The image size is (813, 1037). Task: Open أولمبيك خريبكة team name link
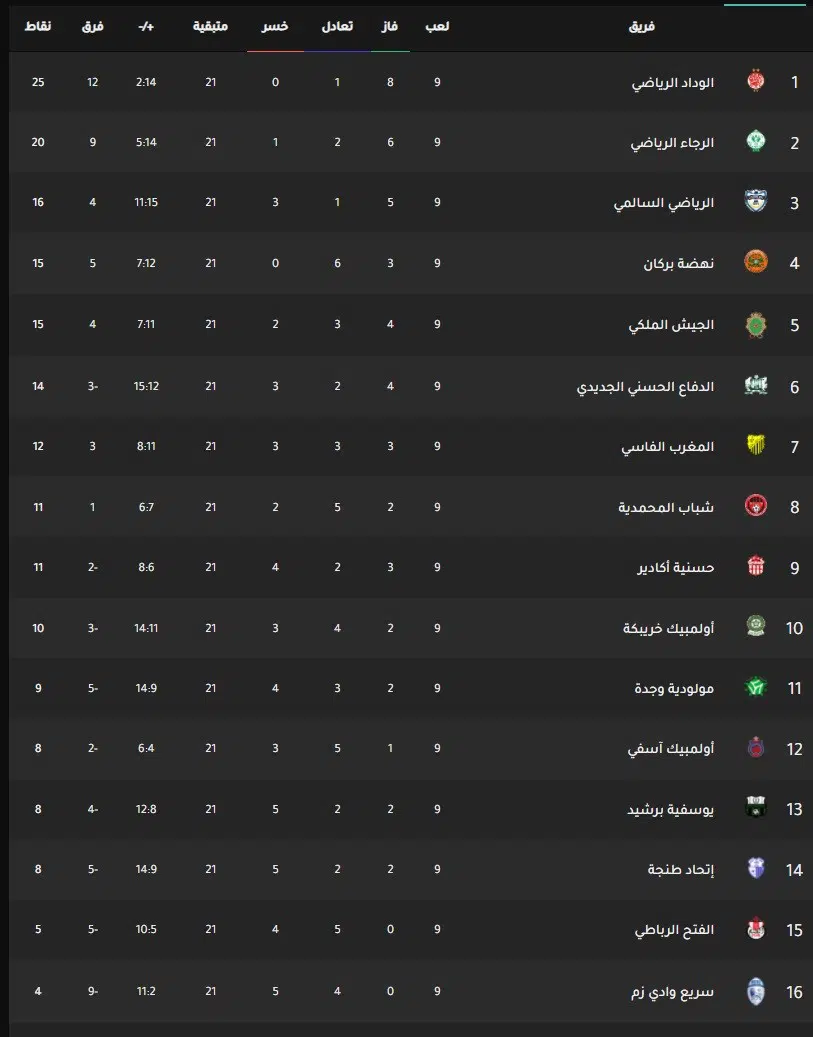pyautogui.click(x=668, y=628)
